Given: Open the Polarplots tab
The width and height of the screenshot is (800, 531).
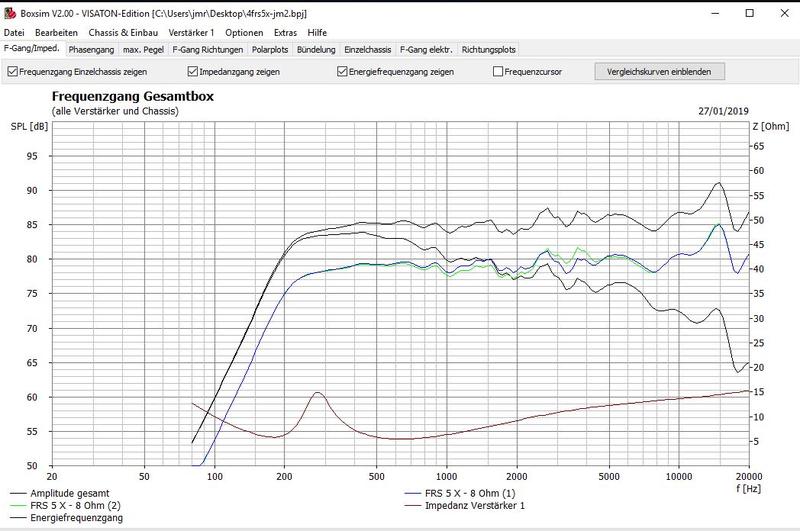Looking at the screenshot, I should 270,49.
